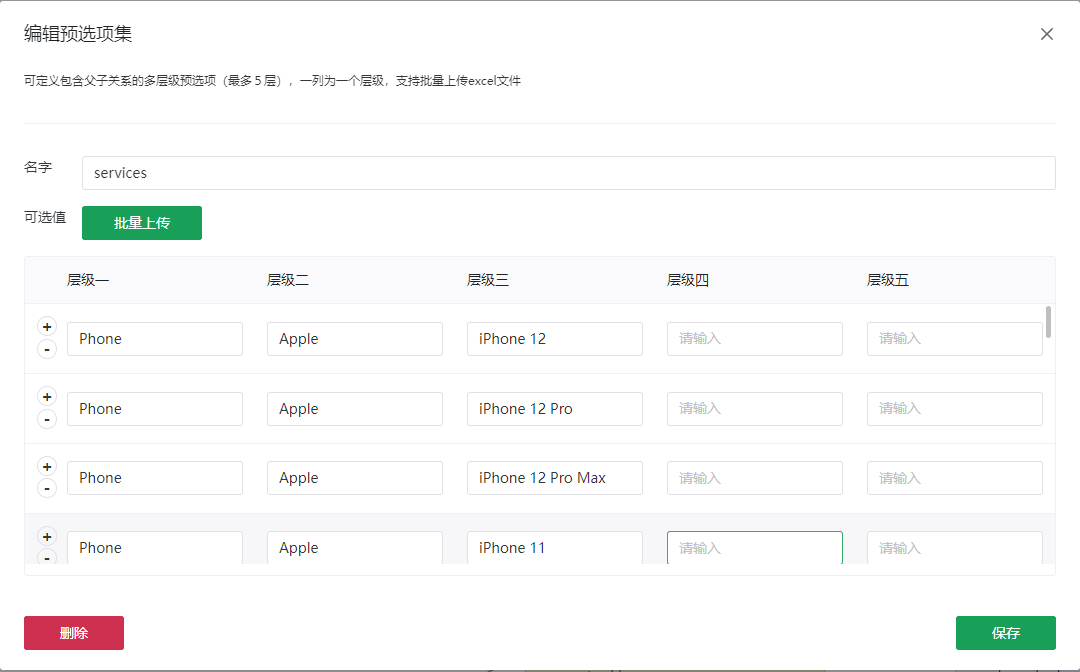Image resolution: width=1080 pixels, height=672 pixels.
Task: Remove the iPhone 12 Pro row
Action: click(x=47, y=419)
